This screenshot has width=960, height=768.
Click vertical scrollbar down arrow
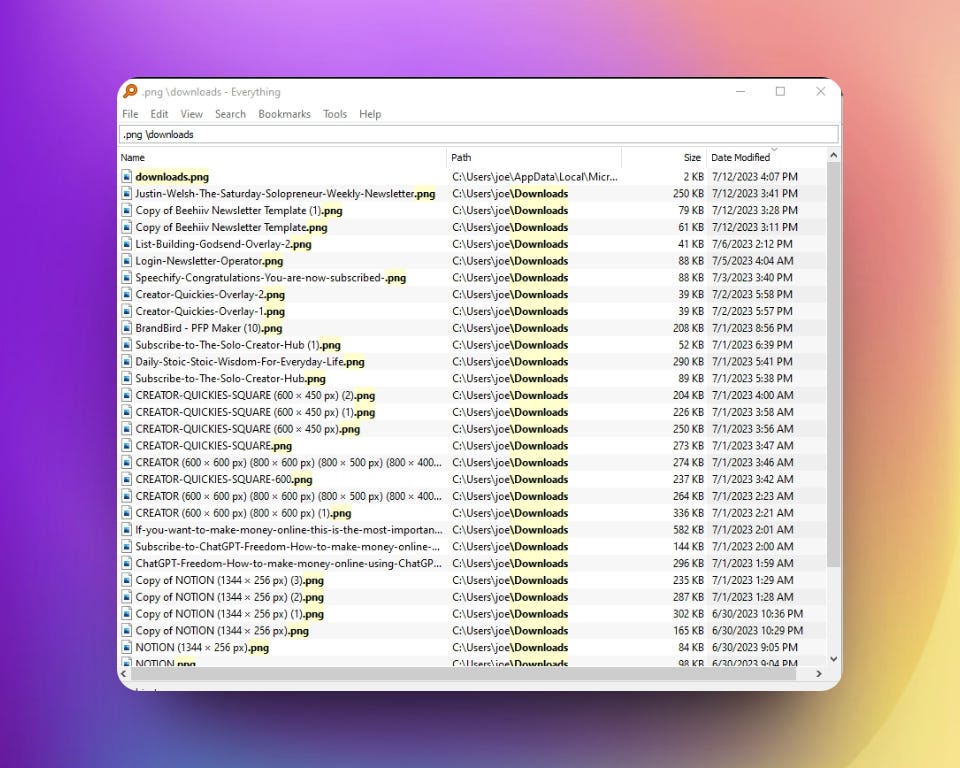pos(833,659)
